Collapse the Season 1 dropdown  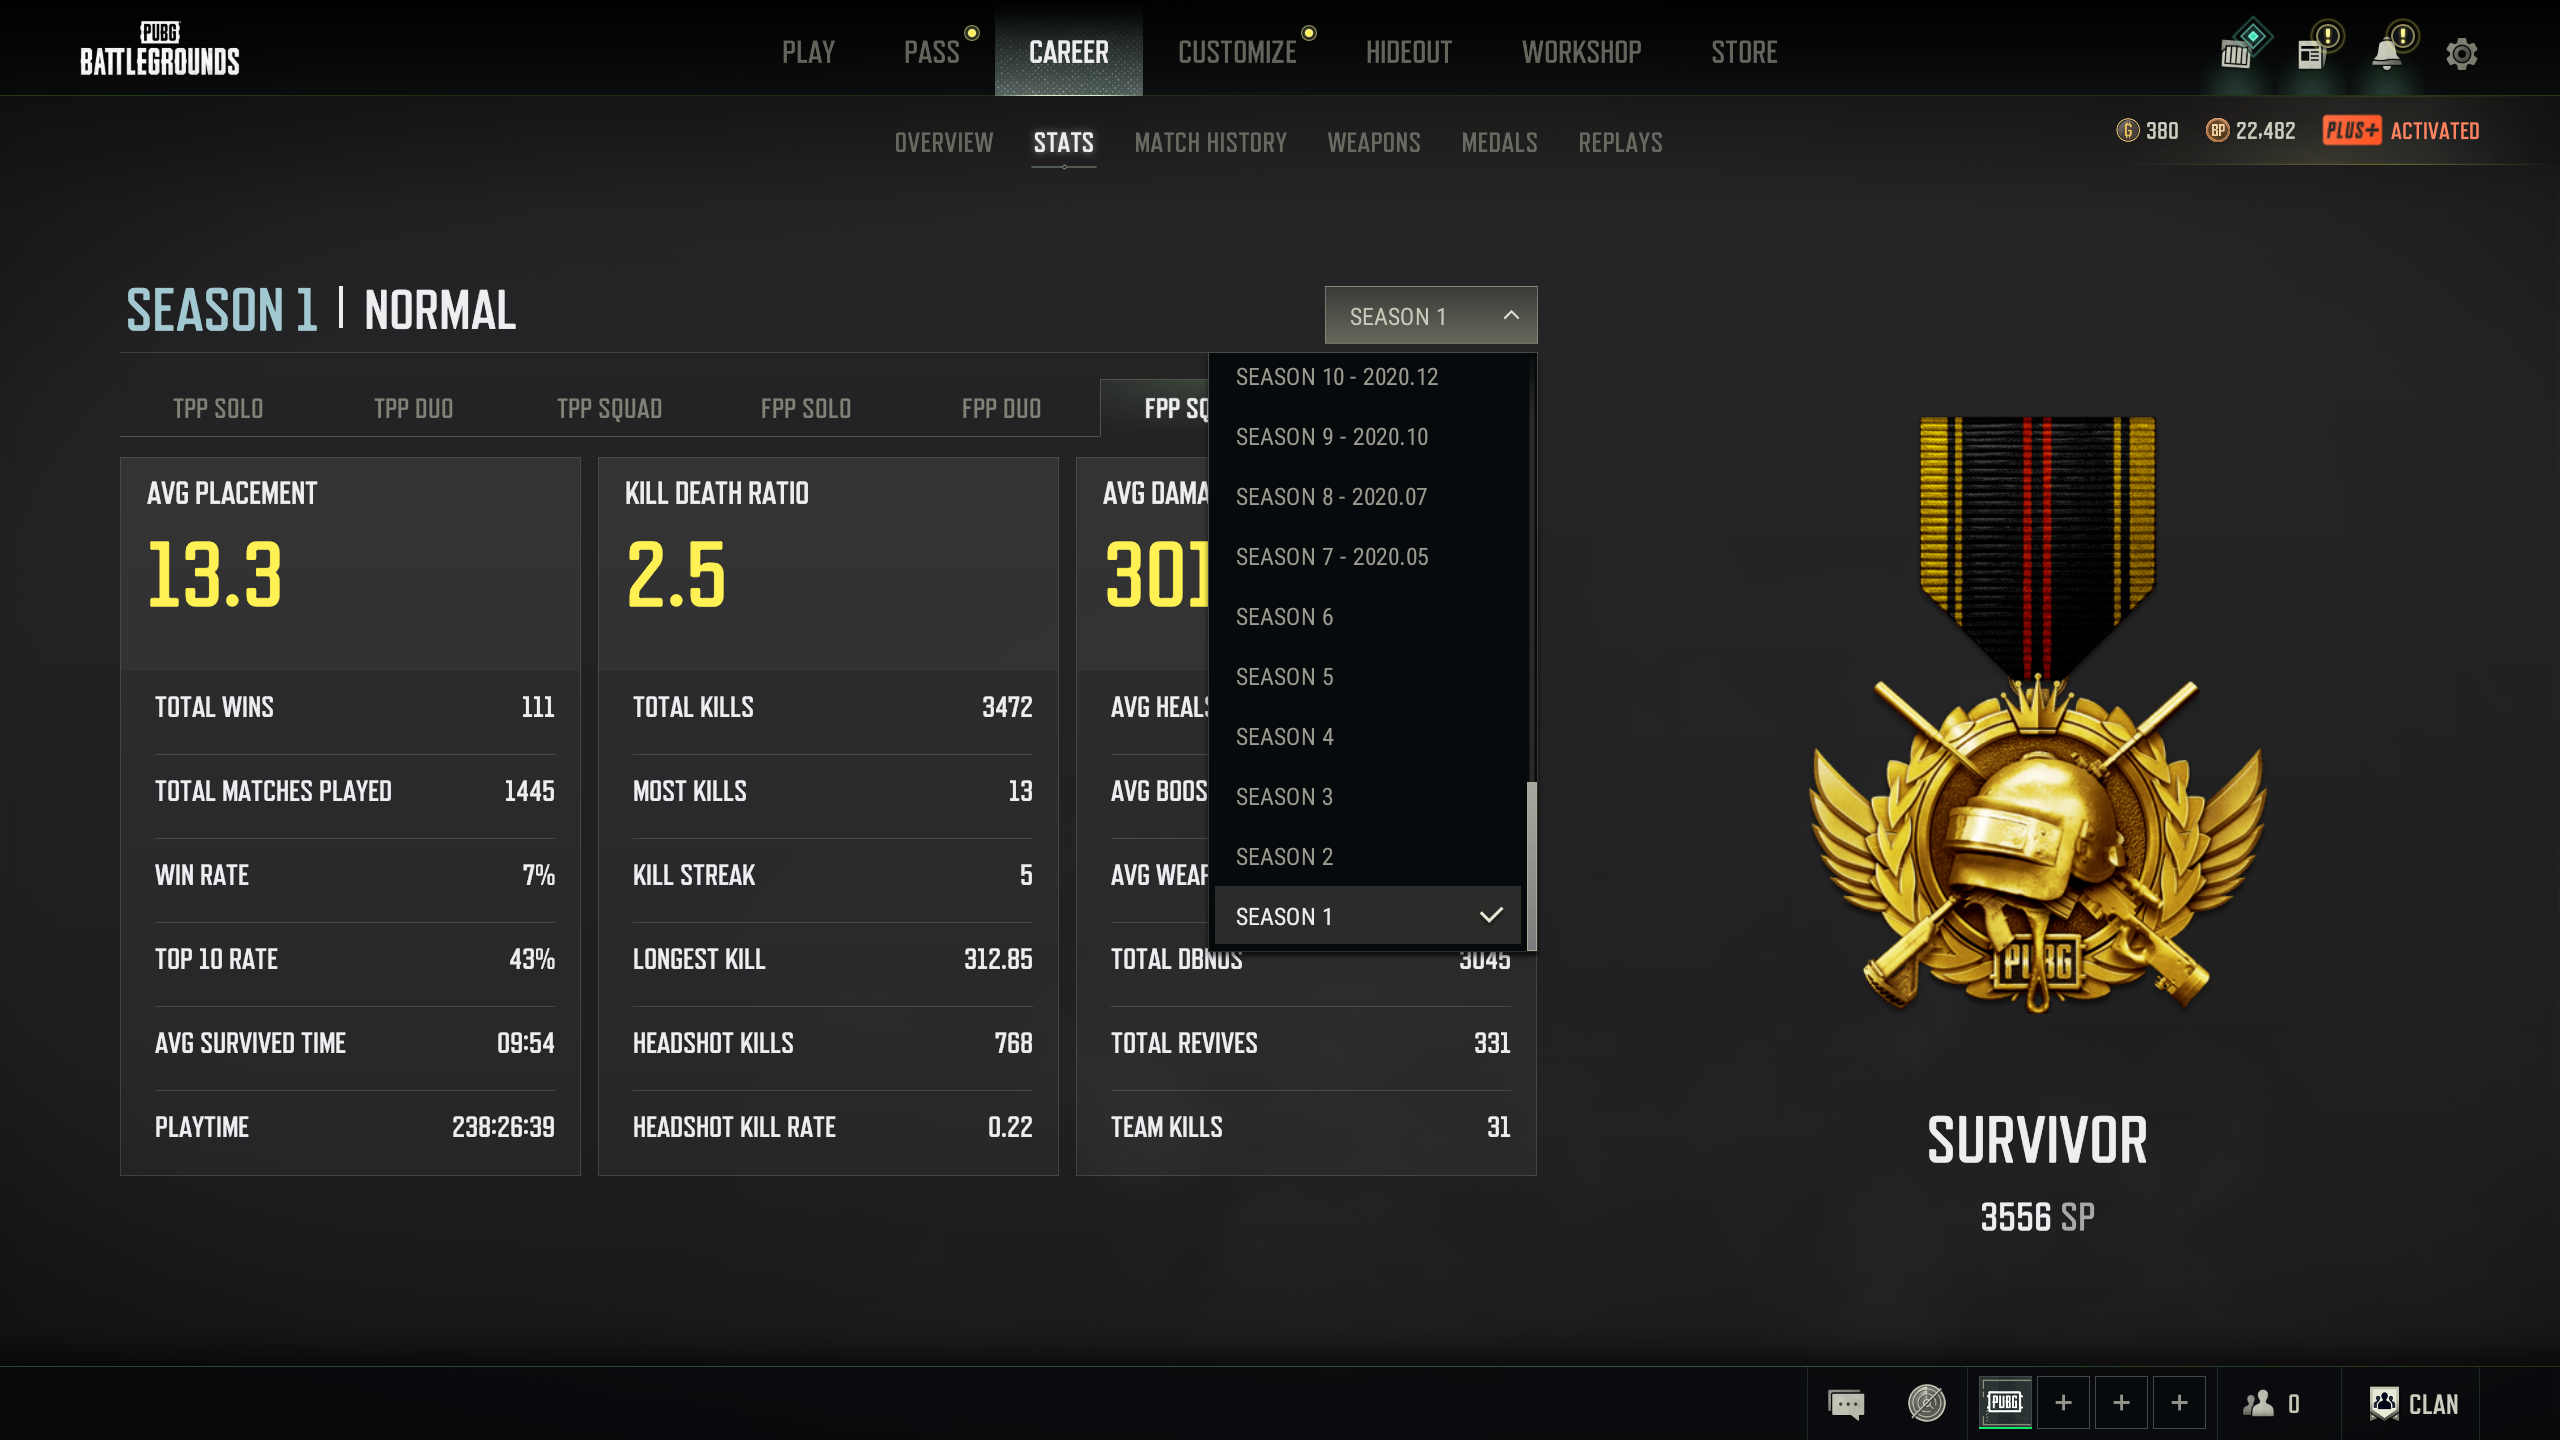click(x=1431, y=316)
